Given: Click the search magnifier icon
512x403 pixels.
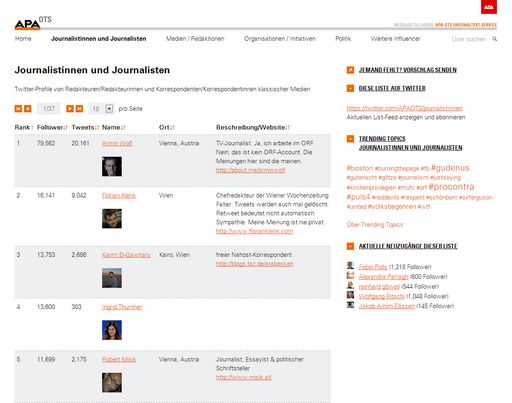Looking at the screenshot, I should [x=494, y=39].
